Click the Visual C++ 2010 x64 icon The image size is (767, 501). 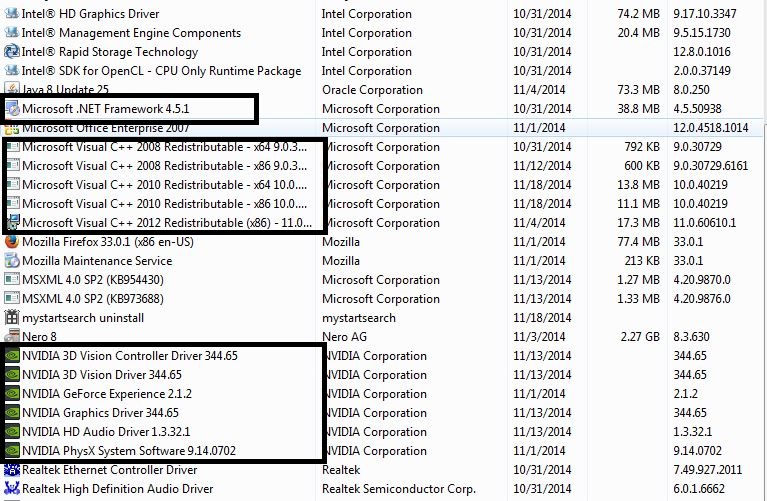coord(13,185)
